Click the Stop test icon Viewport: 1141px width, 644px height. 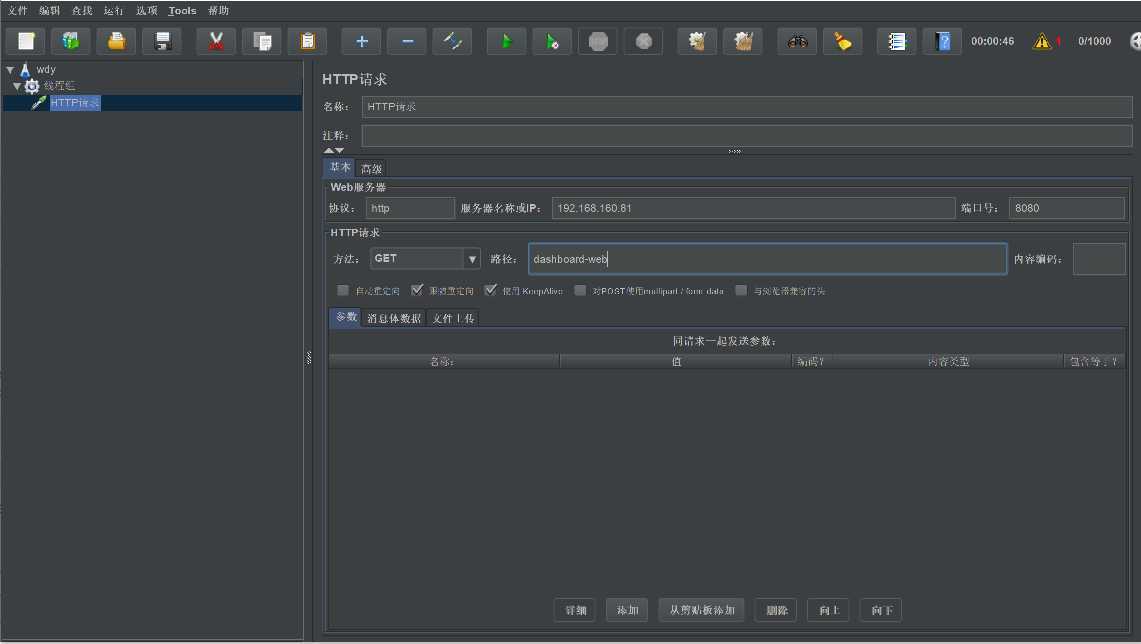pos(598,41)
